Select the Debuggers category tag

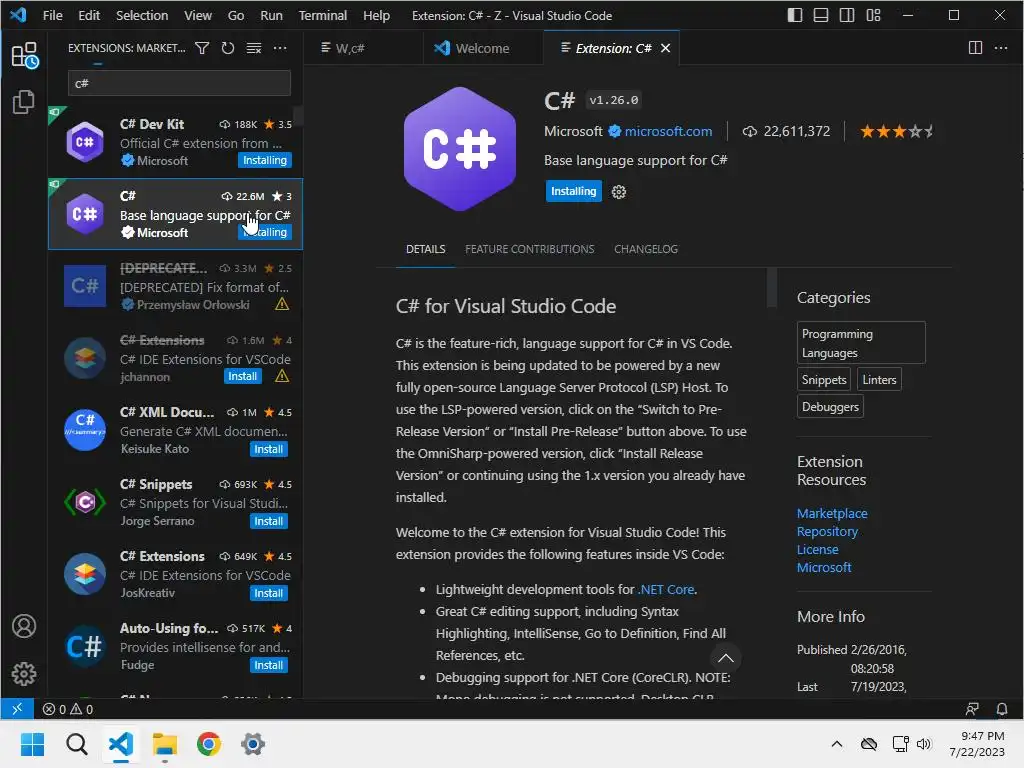(830, 406)
